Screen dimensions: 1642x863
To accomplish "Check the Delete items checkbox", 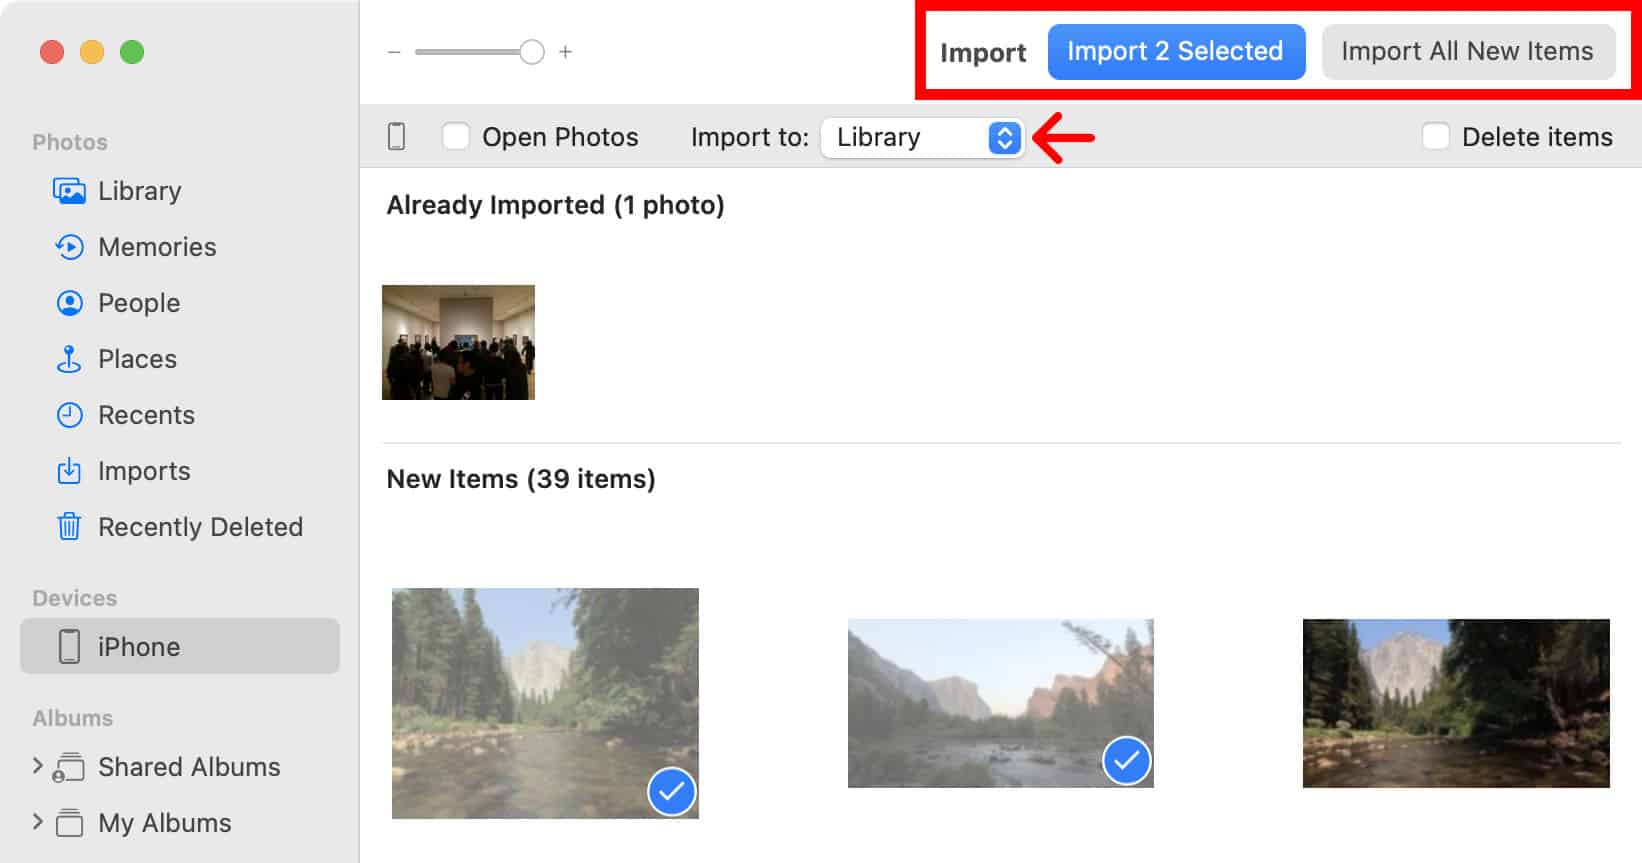I will 1436,136.
